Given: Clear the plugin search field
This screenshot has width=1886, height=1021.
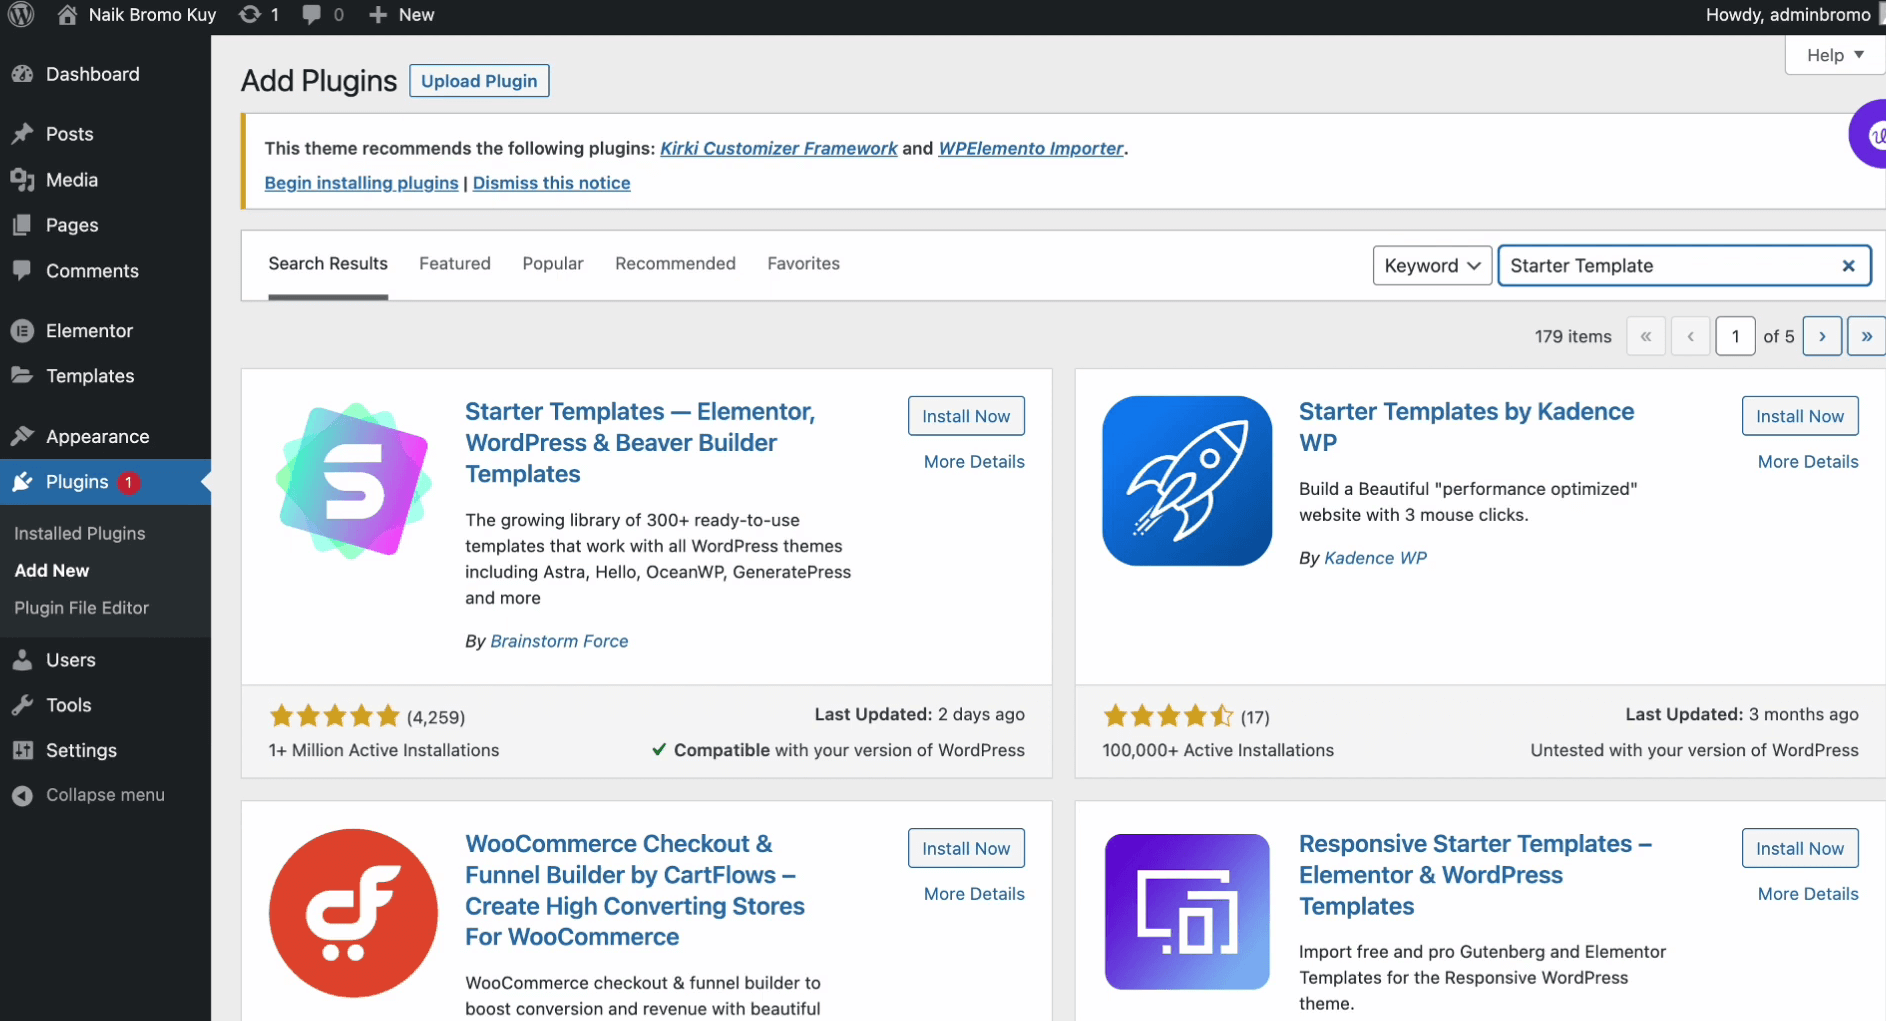Looking at the screenshot, I should point(1848,266).
